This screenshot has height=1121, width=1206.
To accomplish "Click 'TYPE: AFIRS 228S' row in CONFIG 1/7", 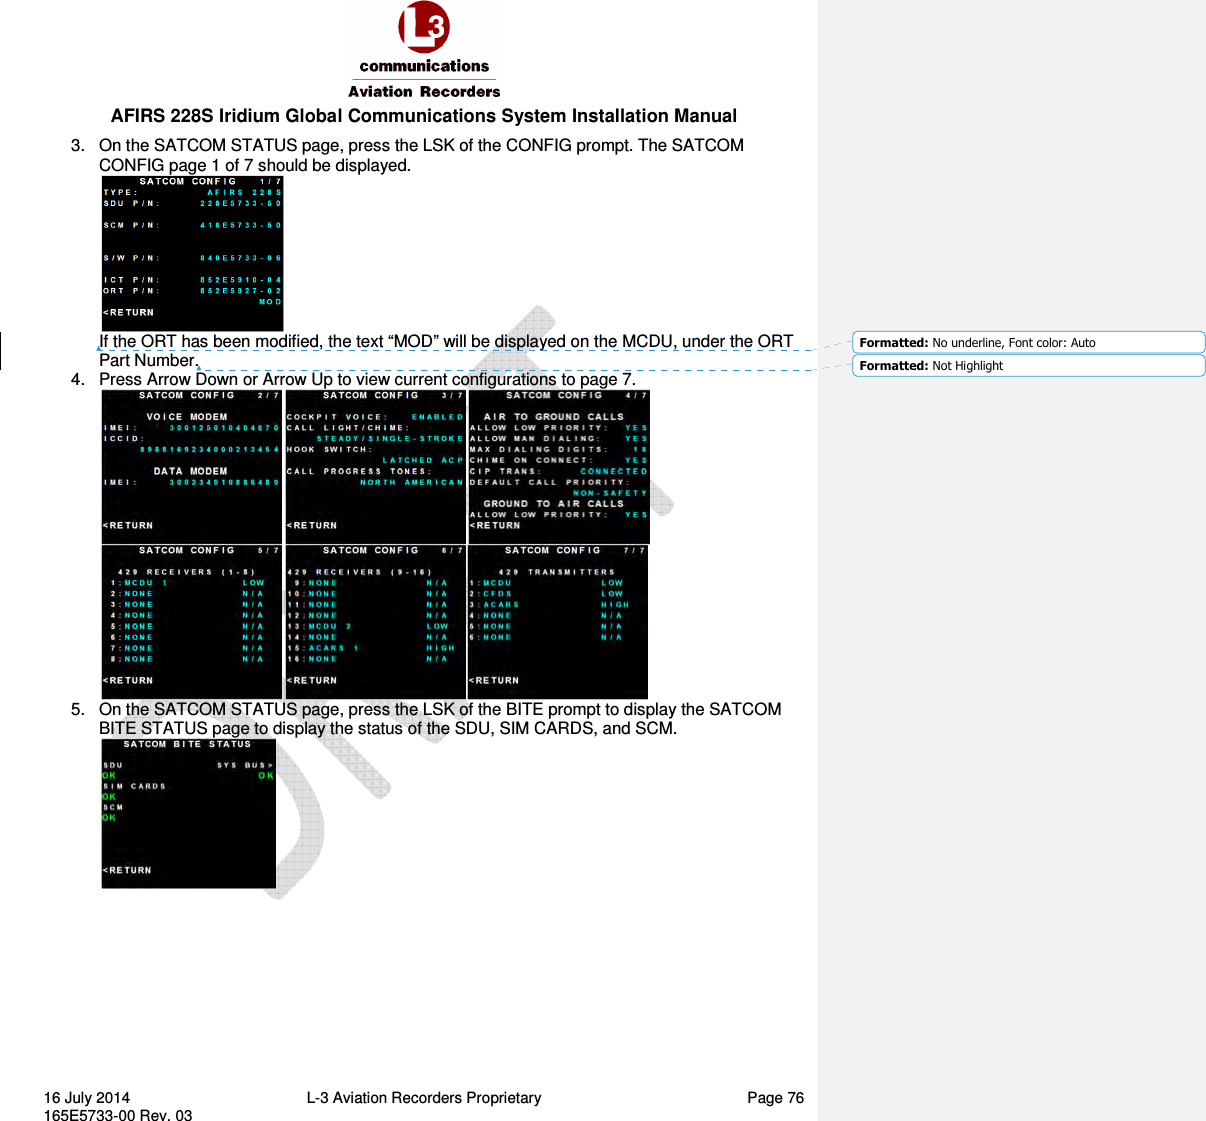I will click(193, 192).
